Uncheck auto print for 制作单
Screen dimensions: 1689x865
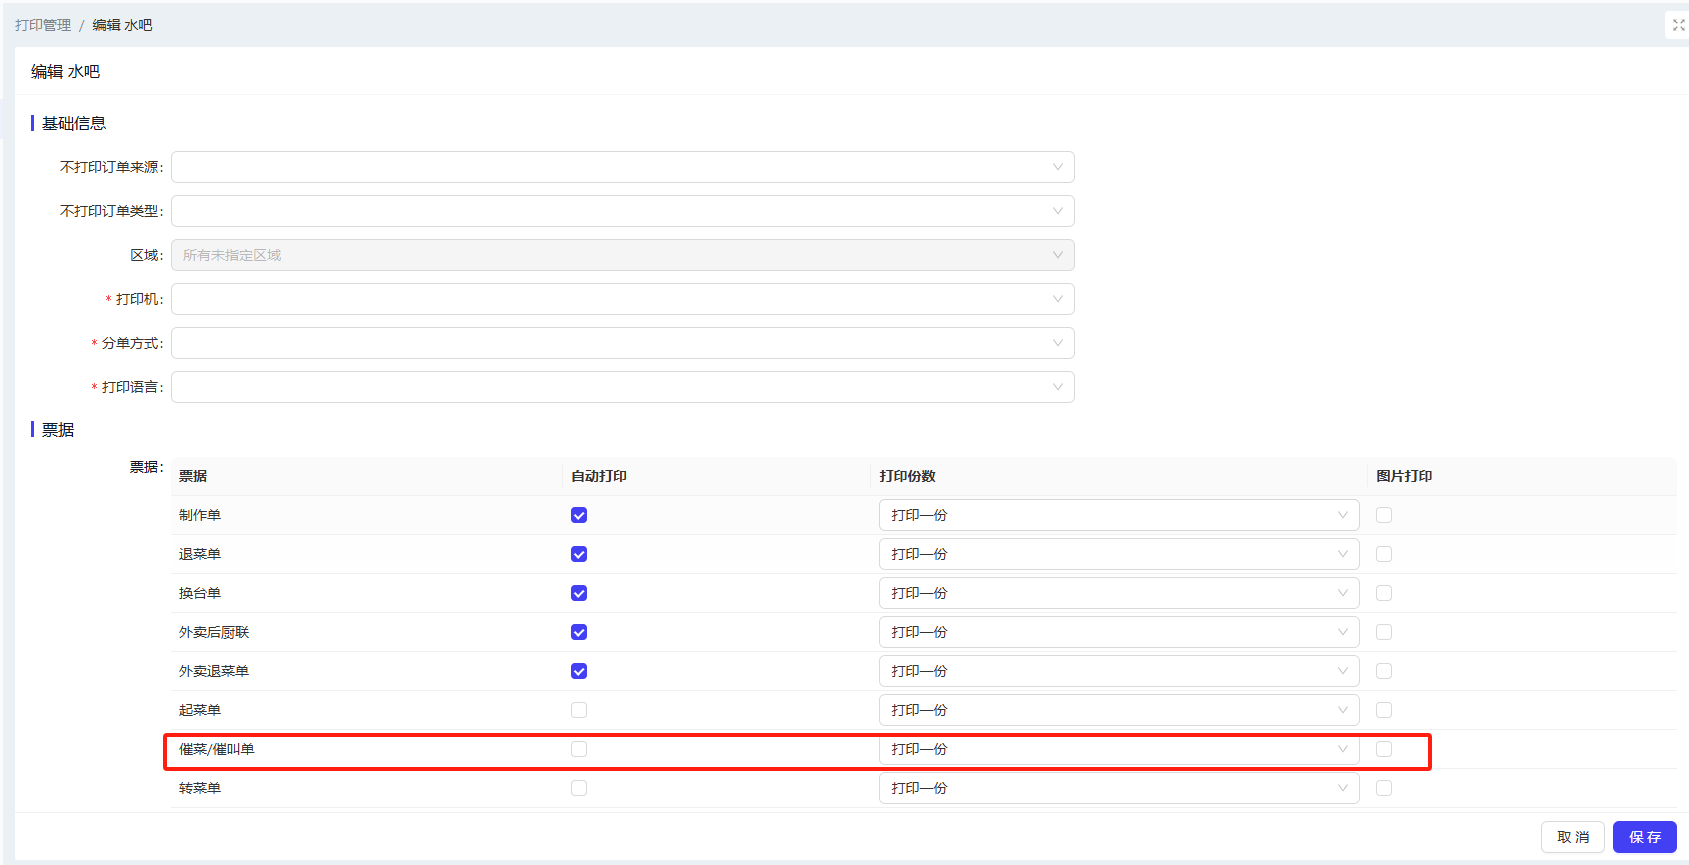[579, 515]
